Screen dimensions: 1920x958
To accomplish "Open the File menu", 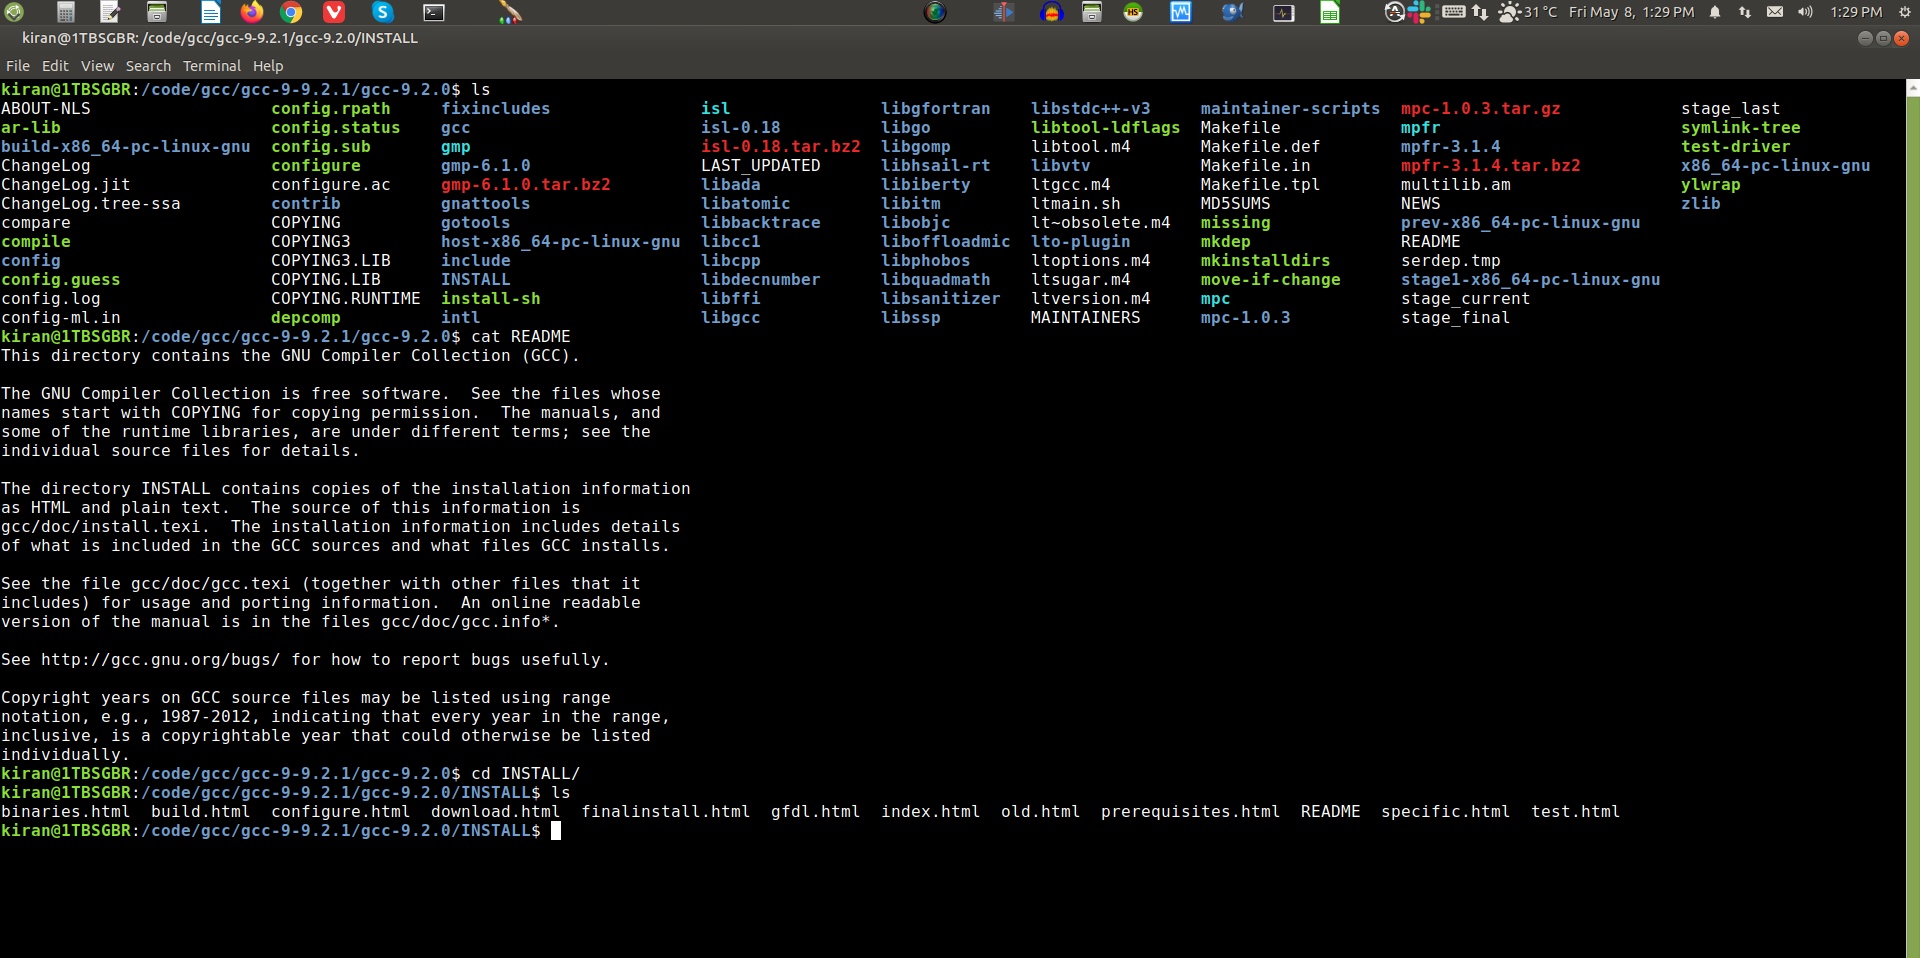I will pyautogui.click(x=18, y=66).
